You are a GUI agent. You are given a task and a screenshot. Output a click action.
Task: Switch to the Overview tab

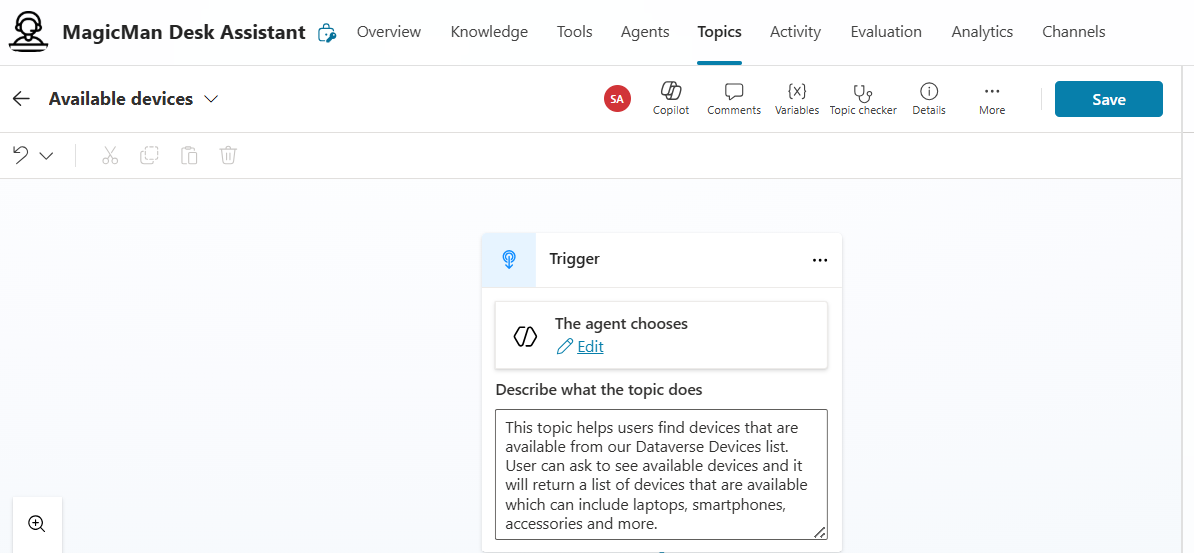(x=388, y=32)
